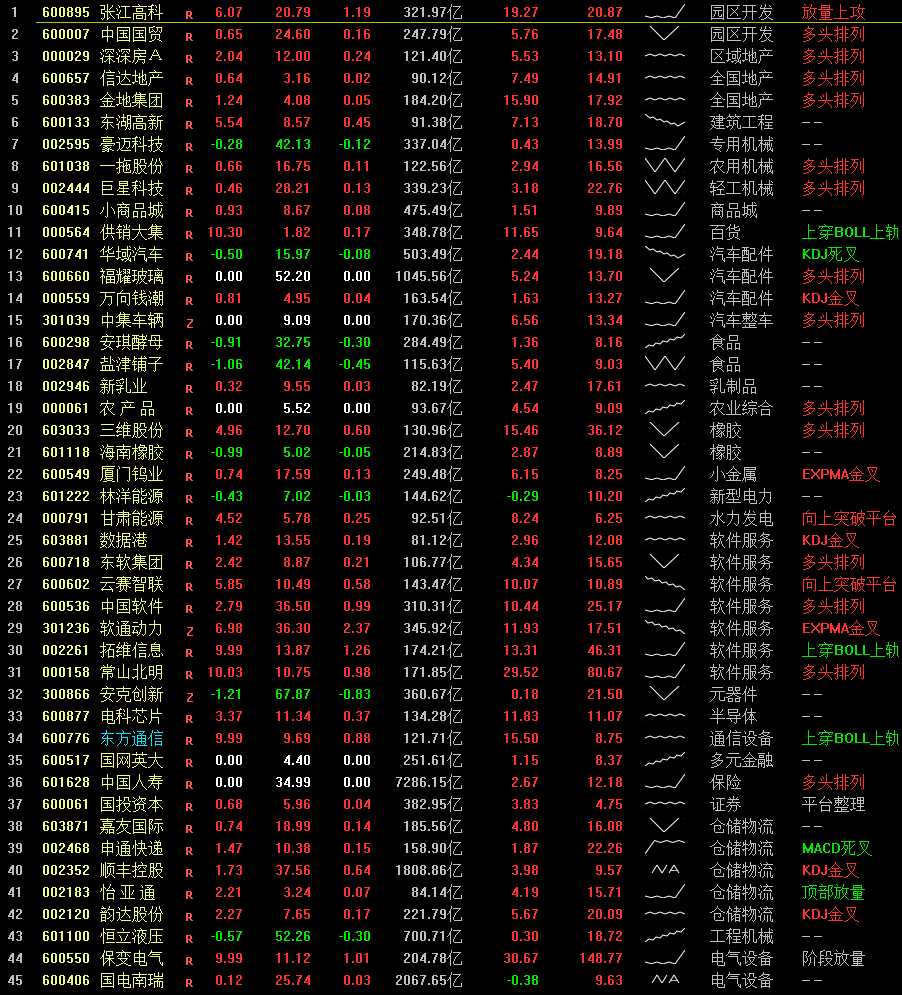The image size is (902, 995).
Task: Click KDJ金叉 signal for 万向钱潮
Action: click(x=830, y=298)
